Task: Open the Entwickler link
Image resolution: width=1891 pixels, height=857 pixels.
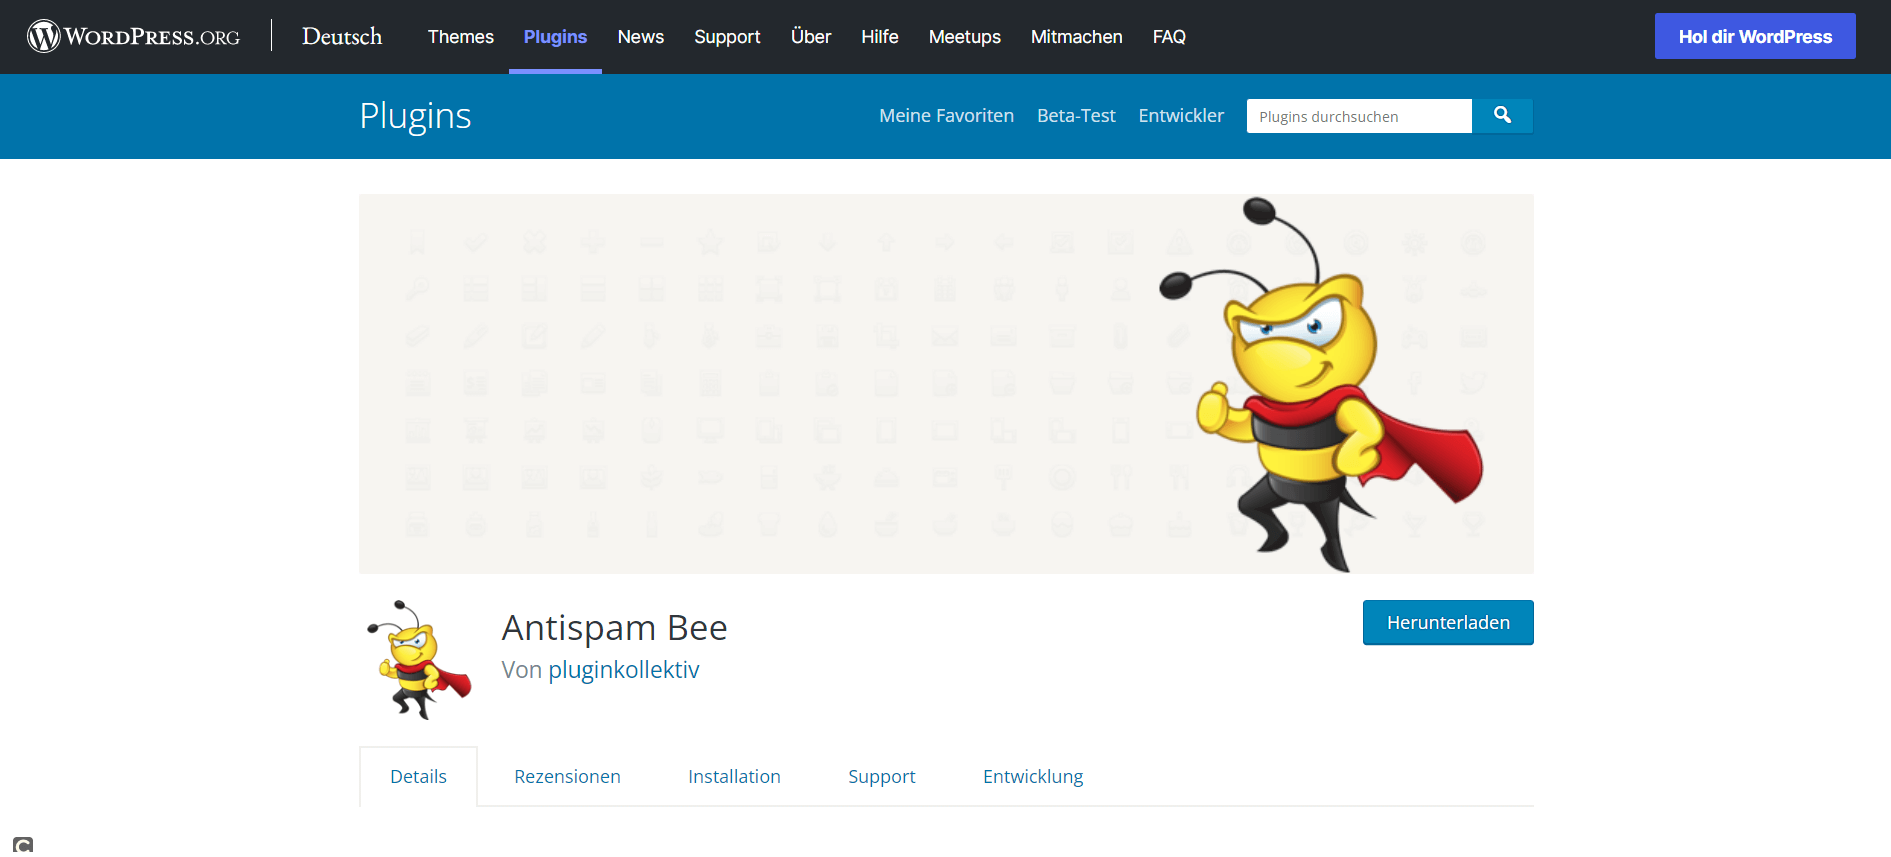Action: (1181, 116)
